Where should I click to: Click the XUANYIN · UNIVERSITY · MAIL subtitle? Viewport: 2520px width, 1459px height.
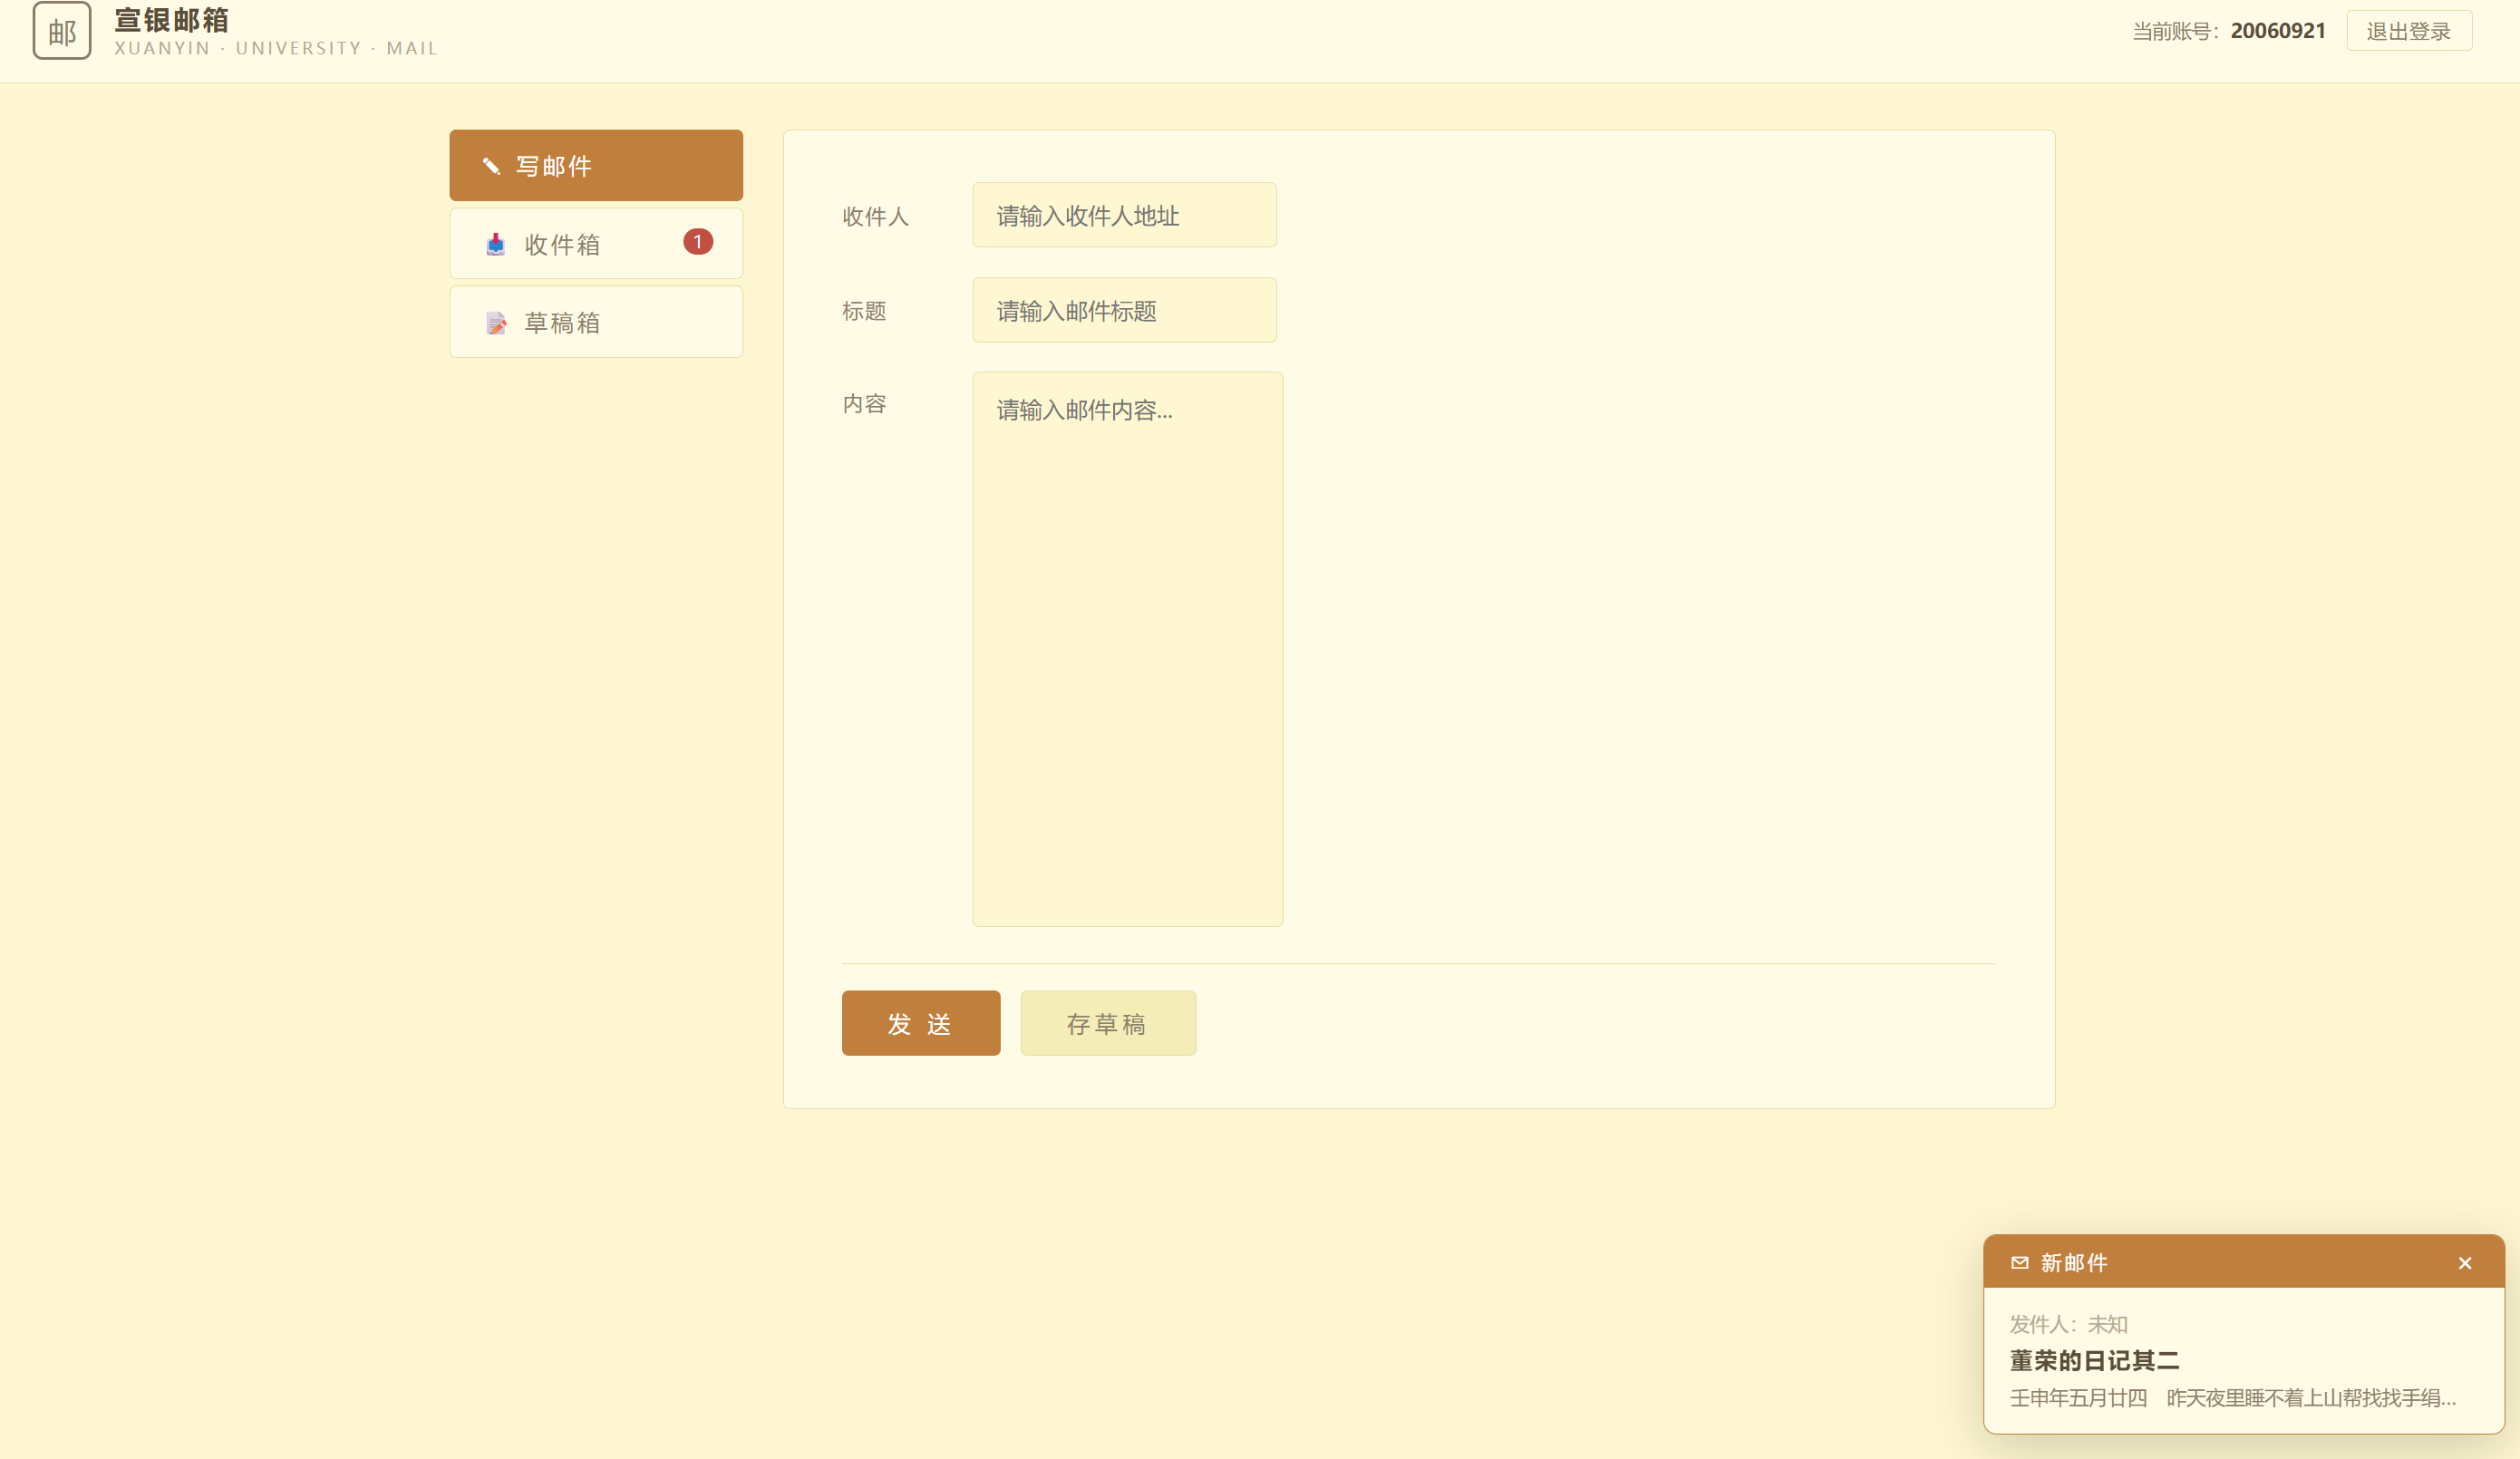point(276,48)
